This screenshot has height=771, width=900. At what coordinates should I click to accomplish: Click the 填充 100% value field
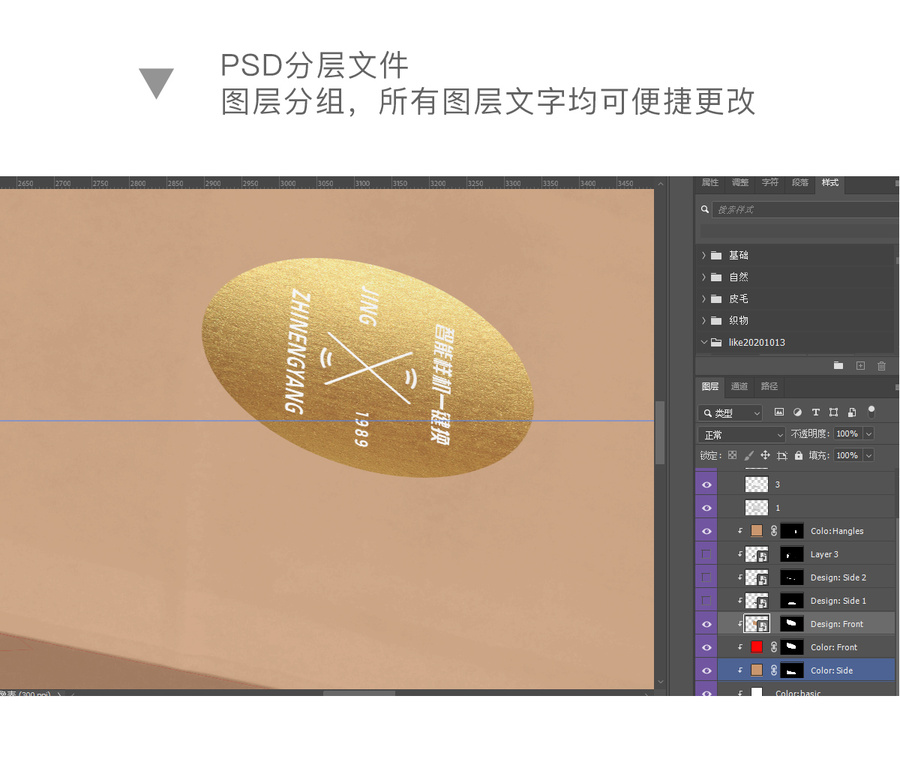[x=848, y=456]
